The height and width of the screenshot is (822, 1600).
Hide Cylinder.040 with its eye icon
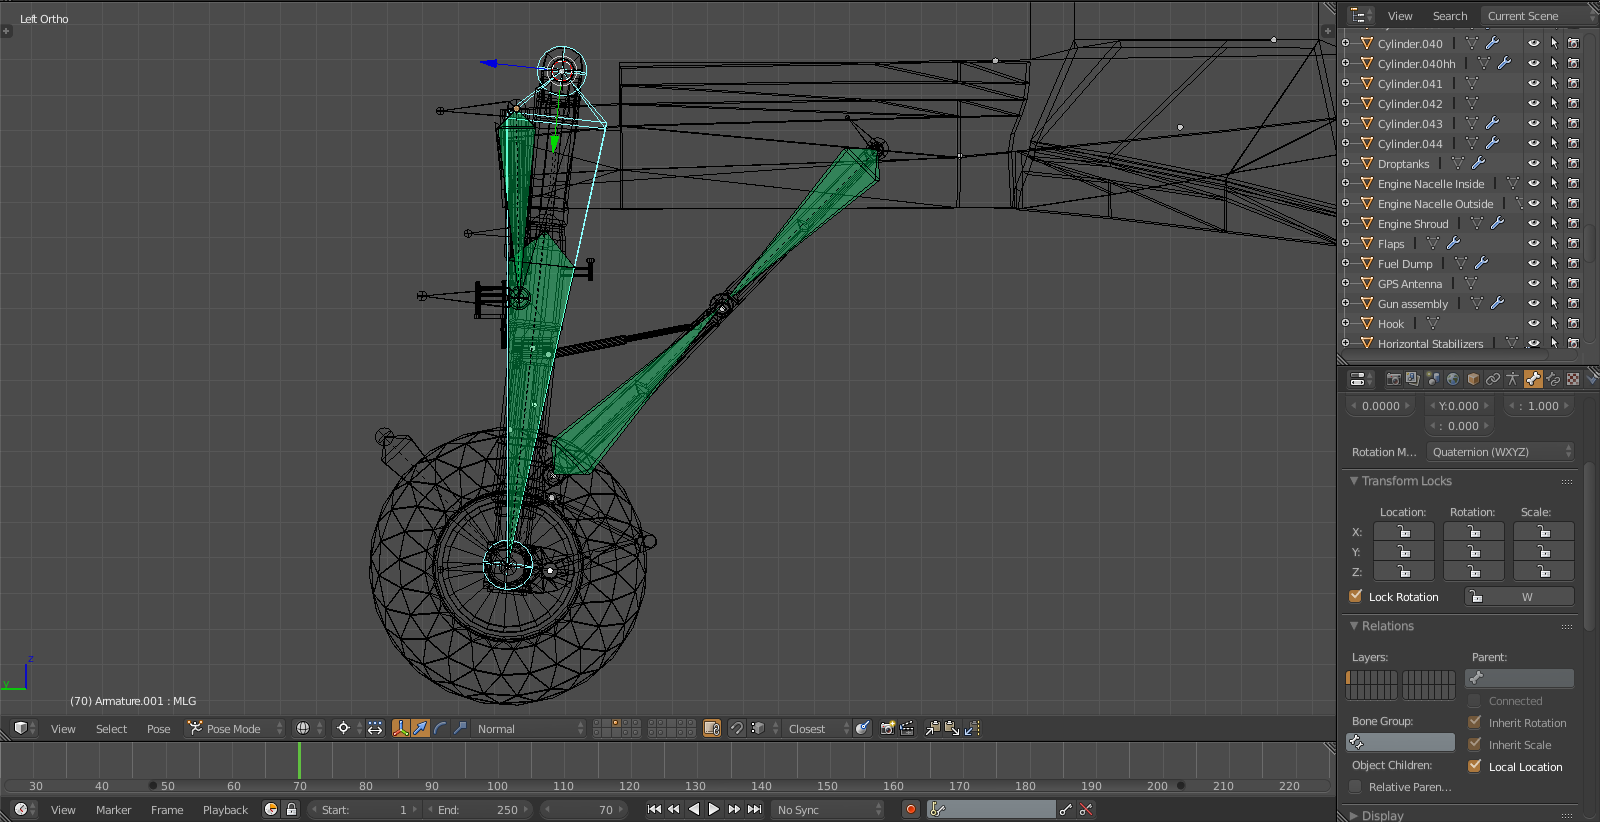(1533, 43)
